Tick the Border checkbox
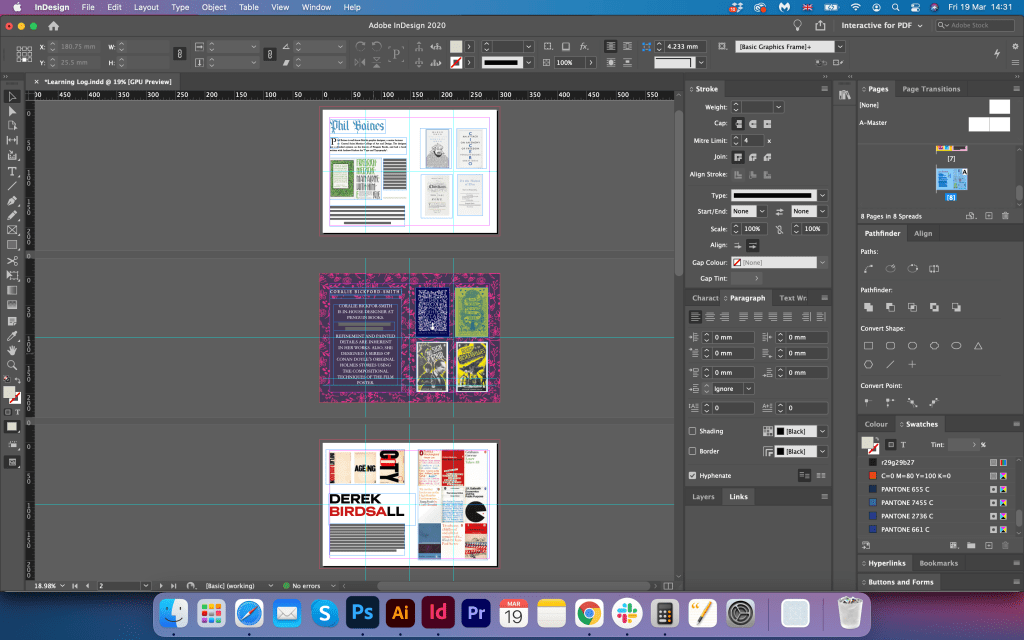The image size is (1024, 640). 693,451
